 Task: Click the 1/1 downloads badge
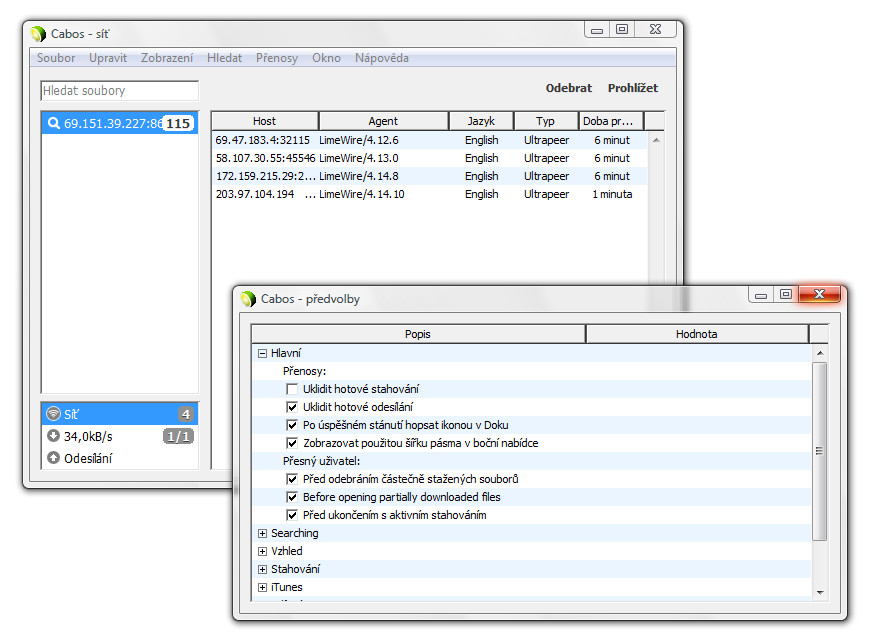(x=178, y=436)
